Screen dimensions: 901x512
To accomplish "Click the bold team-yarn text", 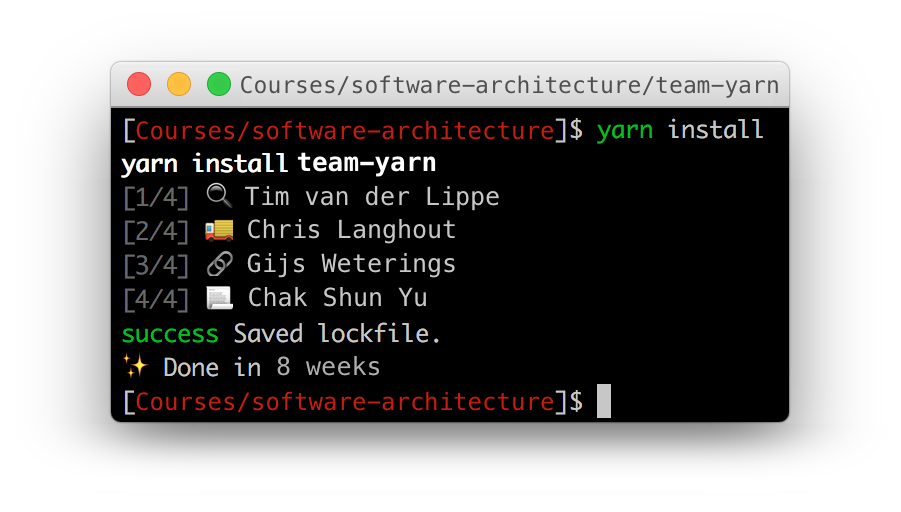I will click(367, 163).
